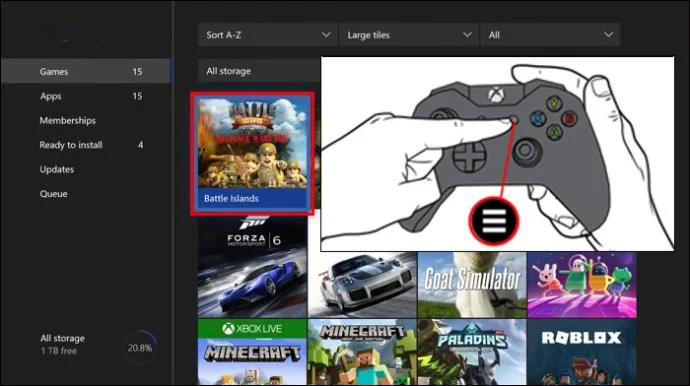This screenshot has height=386, width=690.
Task: Click the 20.8% storage usage ring
Action: click(x=140, y=347)
